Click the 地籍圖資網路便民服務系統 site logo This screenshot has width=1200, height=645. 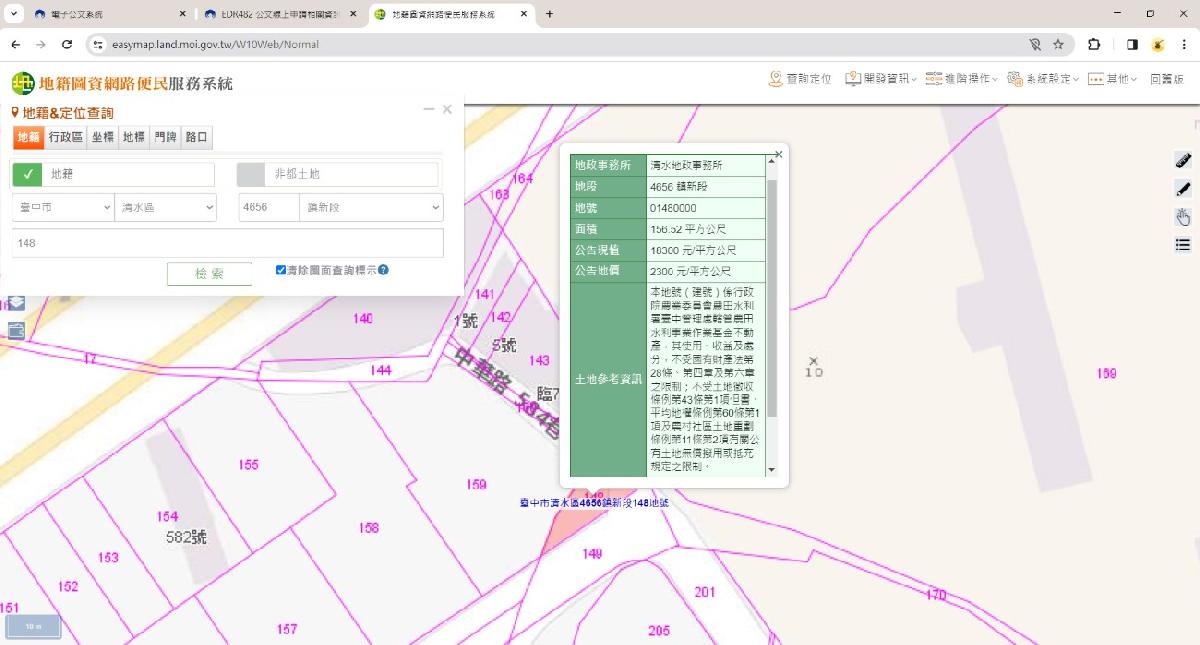pos(122,83)
